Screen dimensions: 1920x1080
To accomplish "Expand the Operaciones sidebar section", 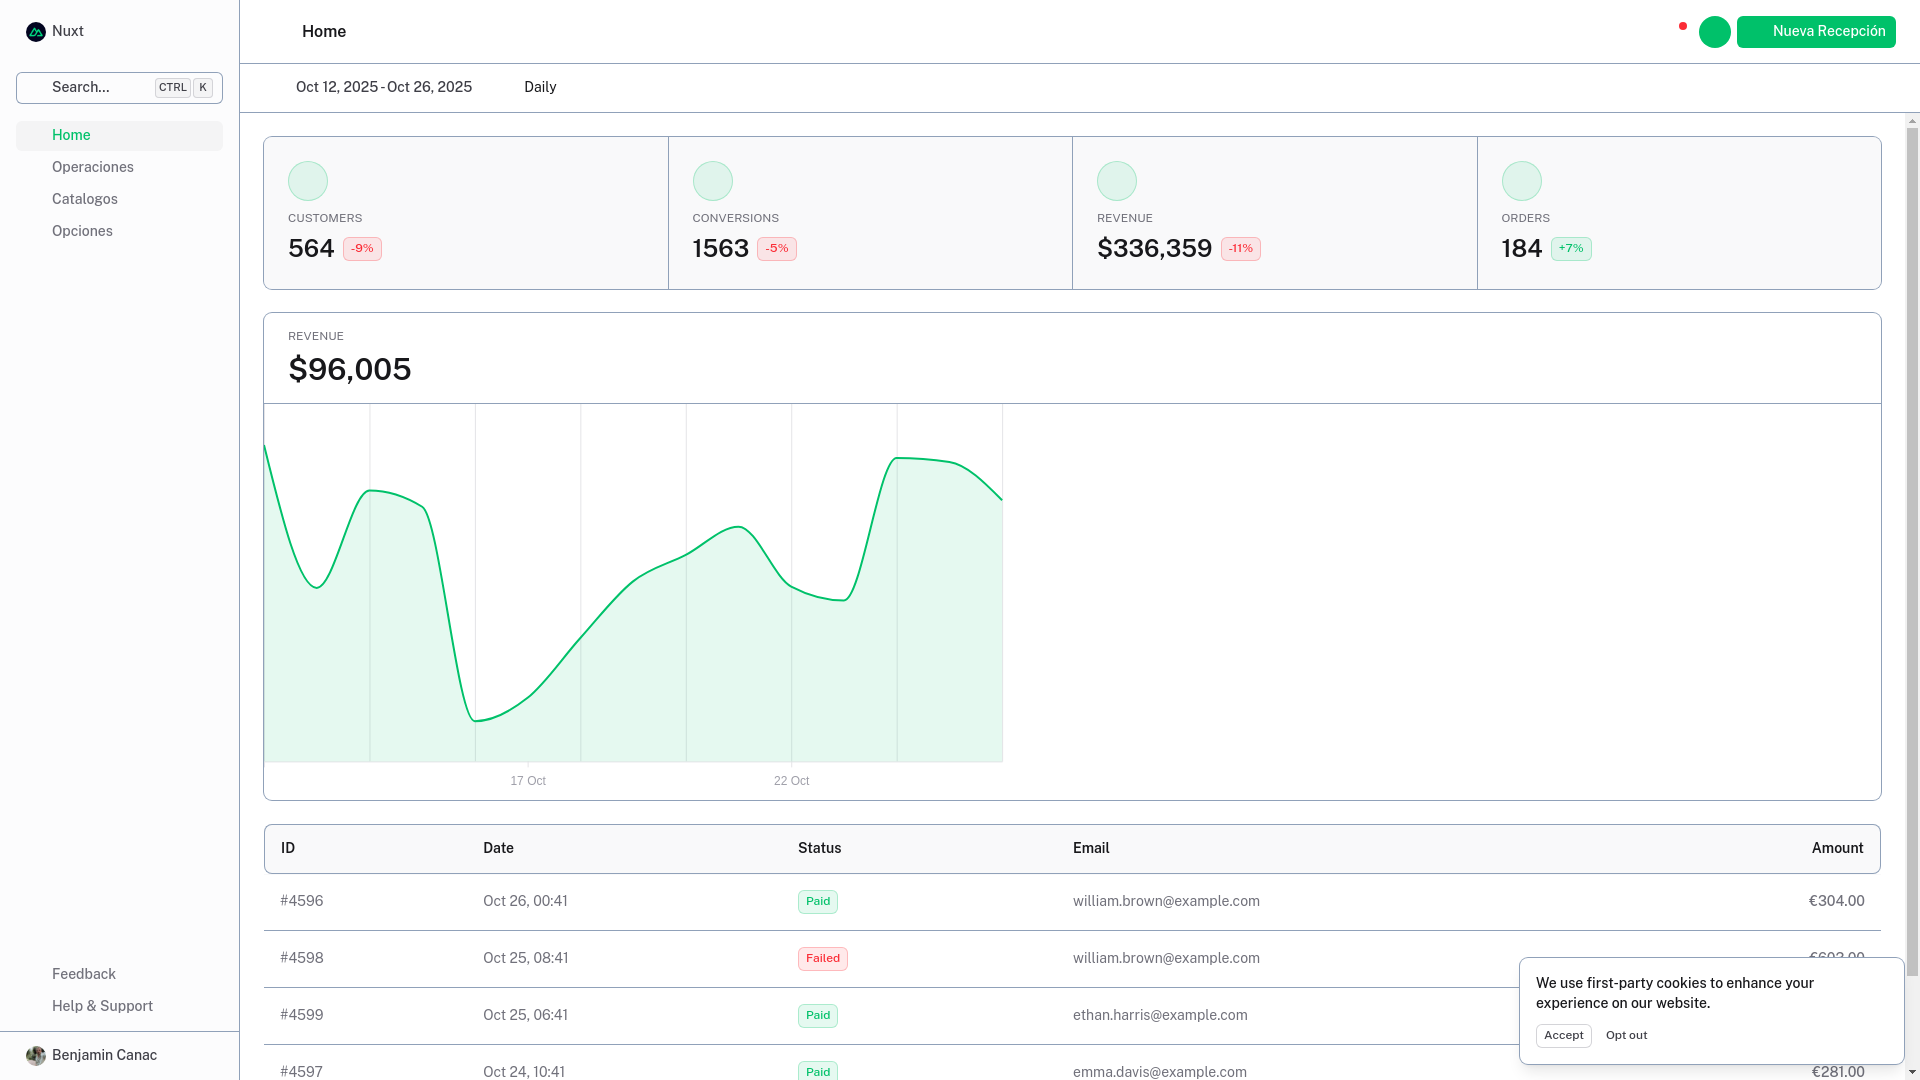I will coord(93,167).
